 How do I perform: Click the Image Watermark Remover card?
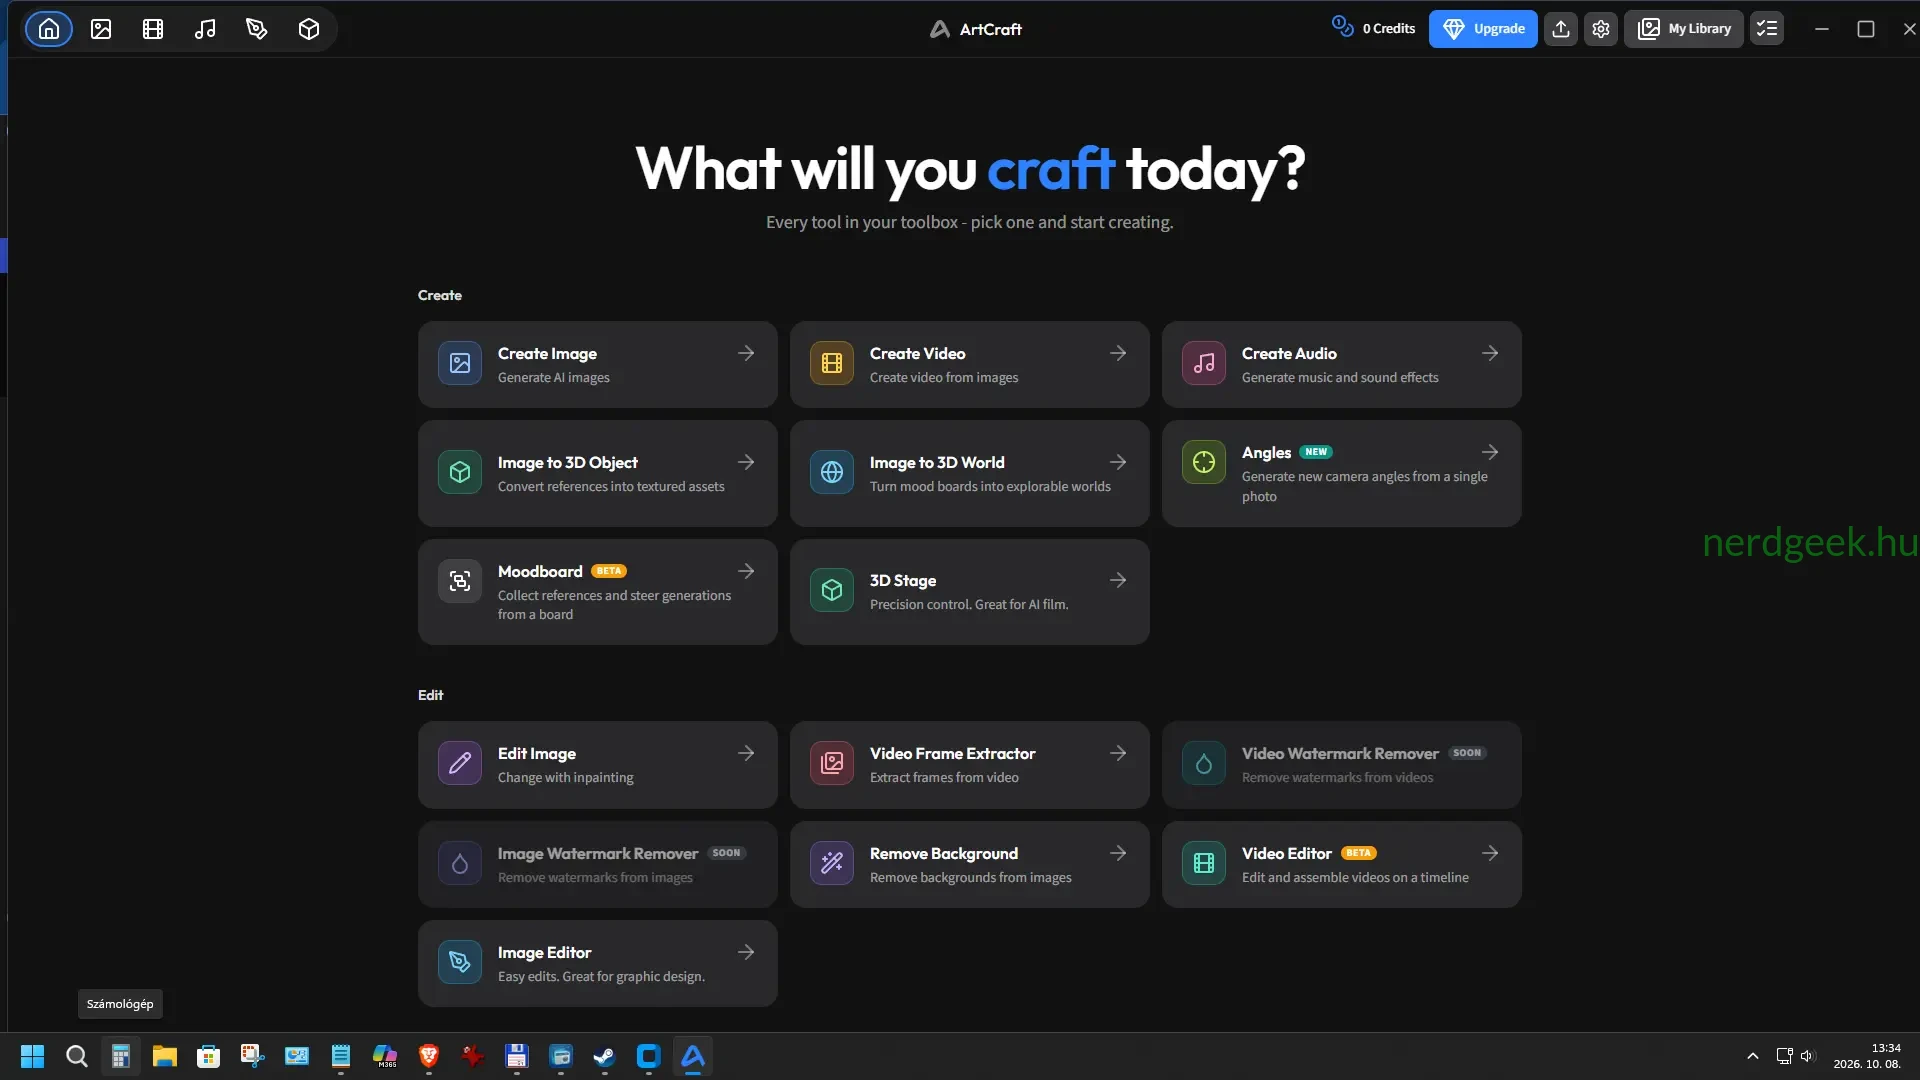click(597, 864)
